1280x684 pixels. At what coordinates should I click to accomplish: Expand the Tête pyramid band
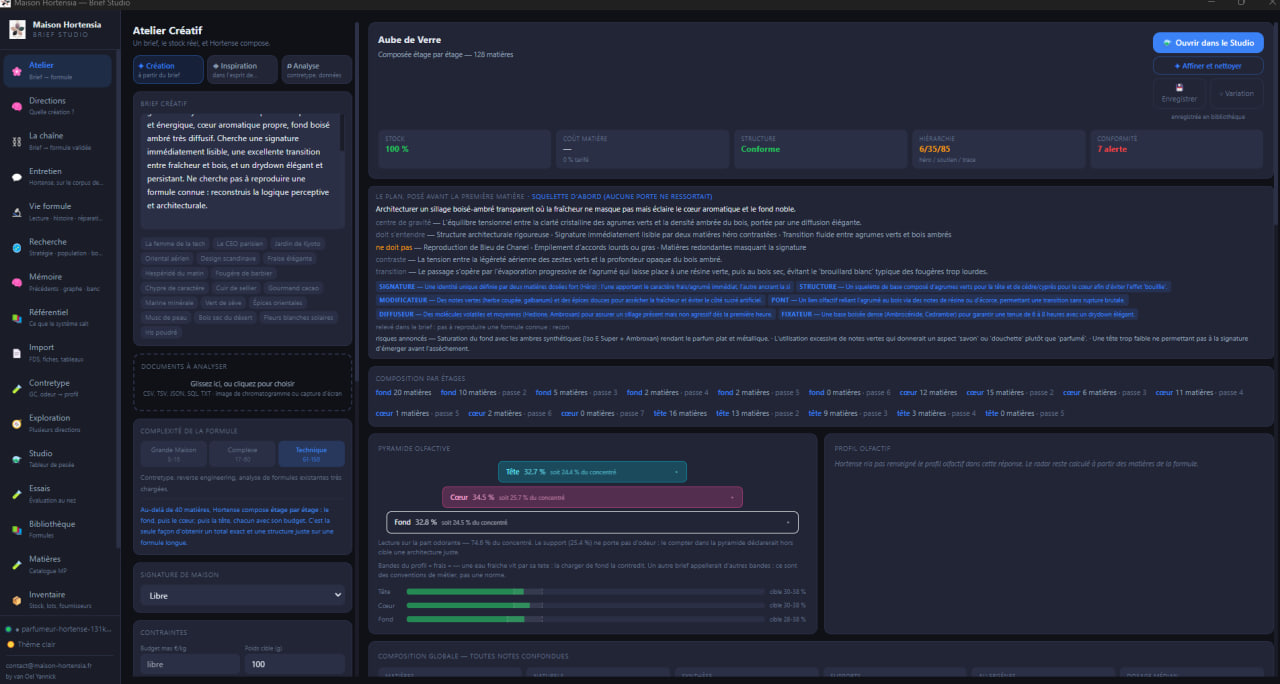[x=591, y=471]
